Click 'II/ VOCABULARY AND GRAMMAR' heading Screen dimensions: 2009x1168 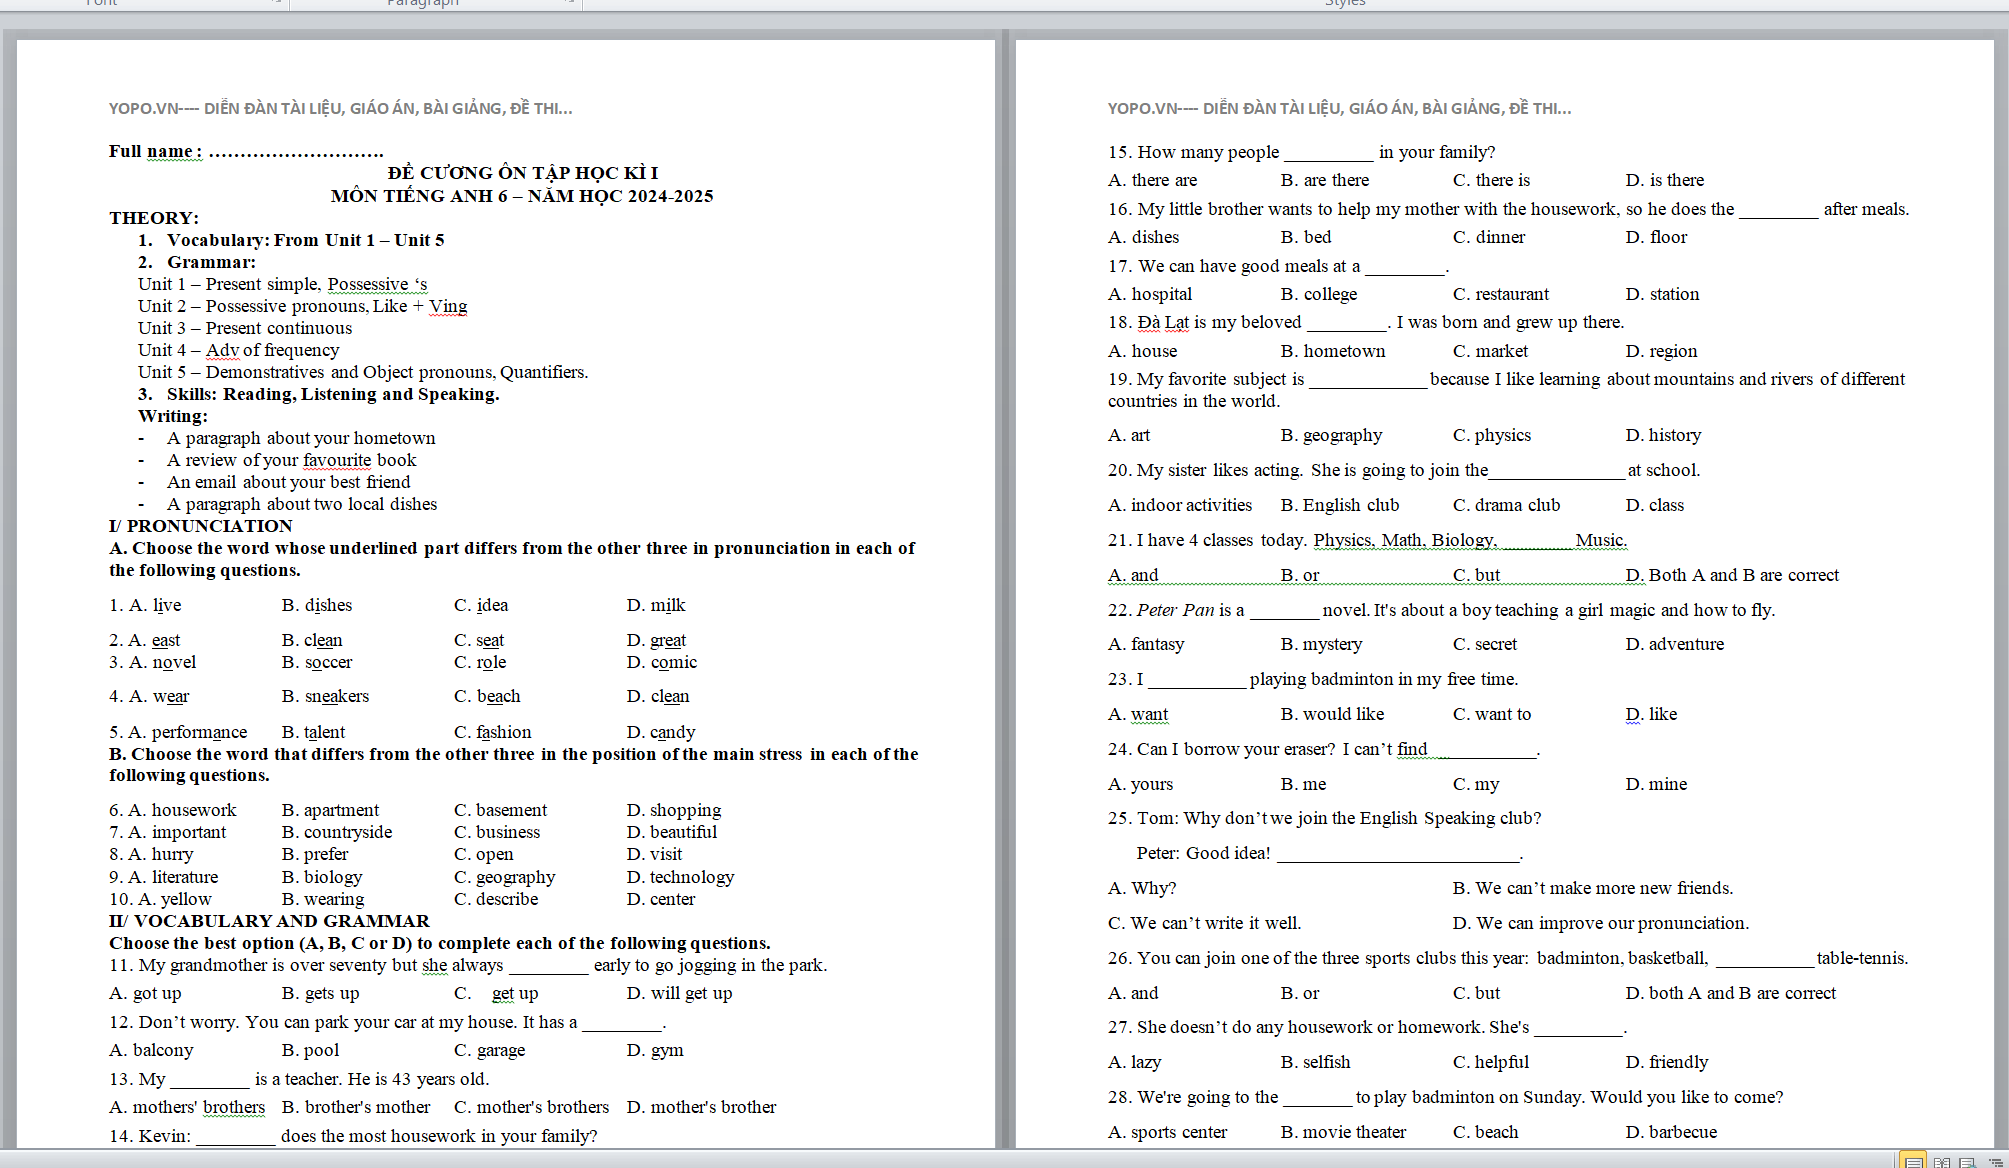269,921
